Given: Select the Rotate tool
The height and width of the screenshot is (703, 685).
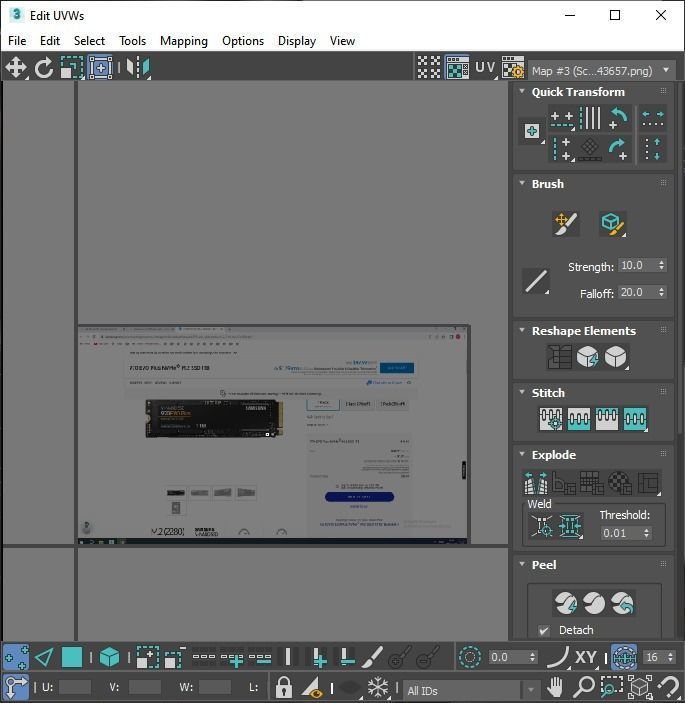Looking at the screenshot, I should click(43, 68).
